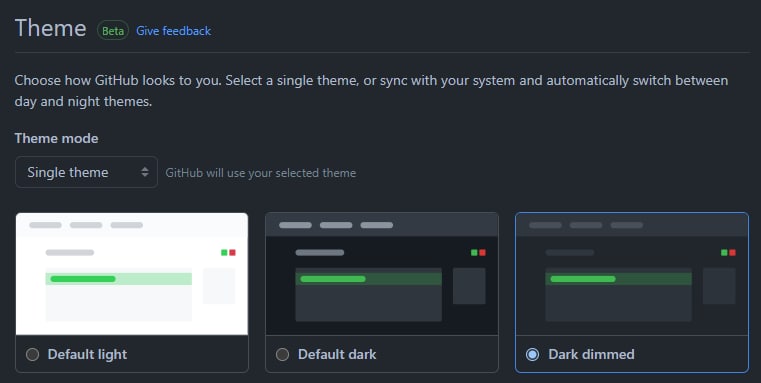Open the Give feedback link
This screenshot has width=761, height=383.
click(x=173, y=31)
